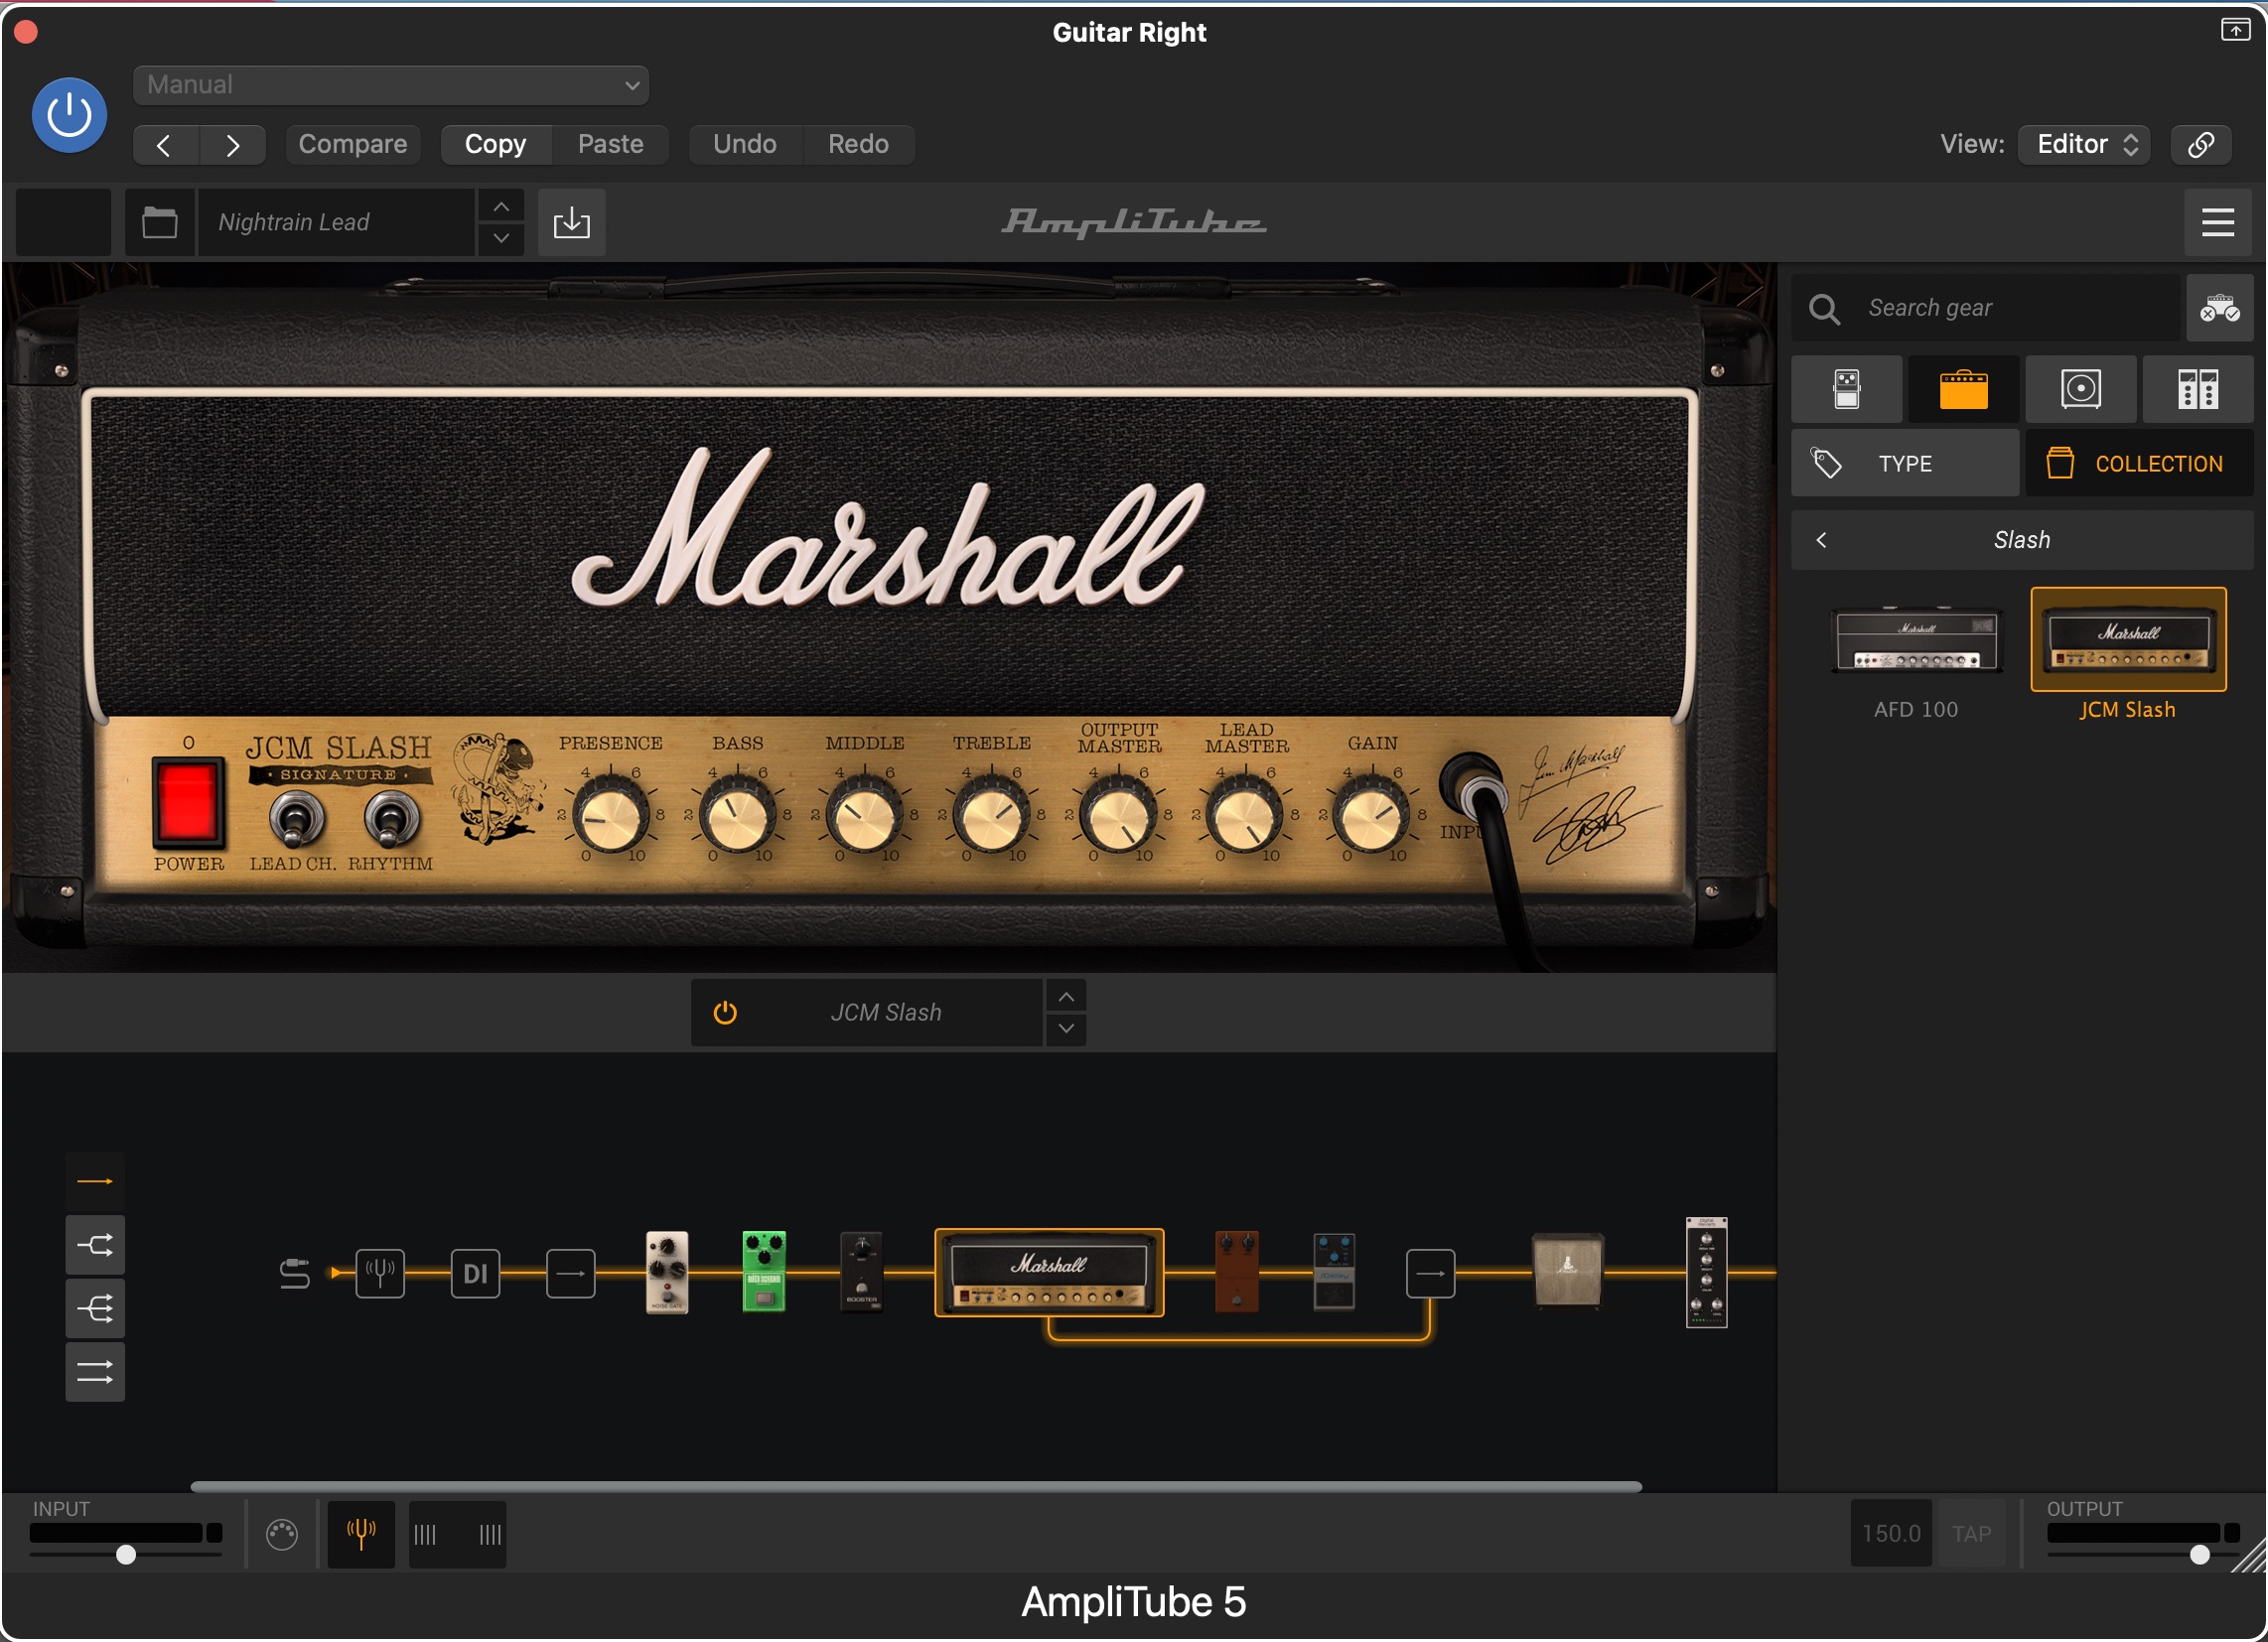Click the Redo button
2268x1642 pixels.
pyautogui.click(x=859, y=145)
